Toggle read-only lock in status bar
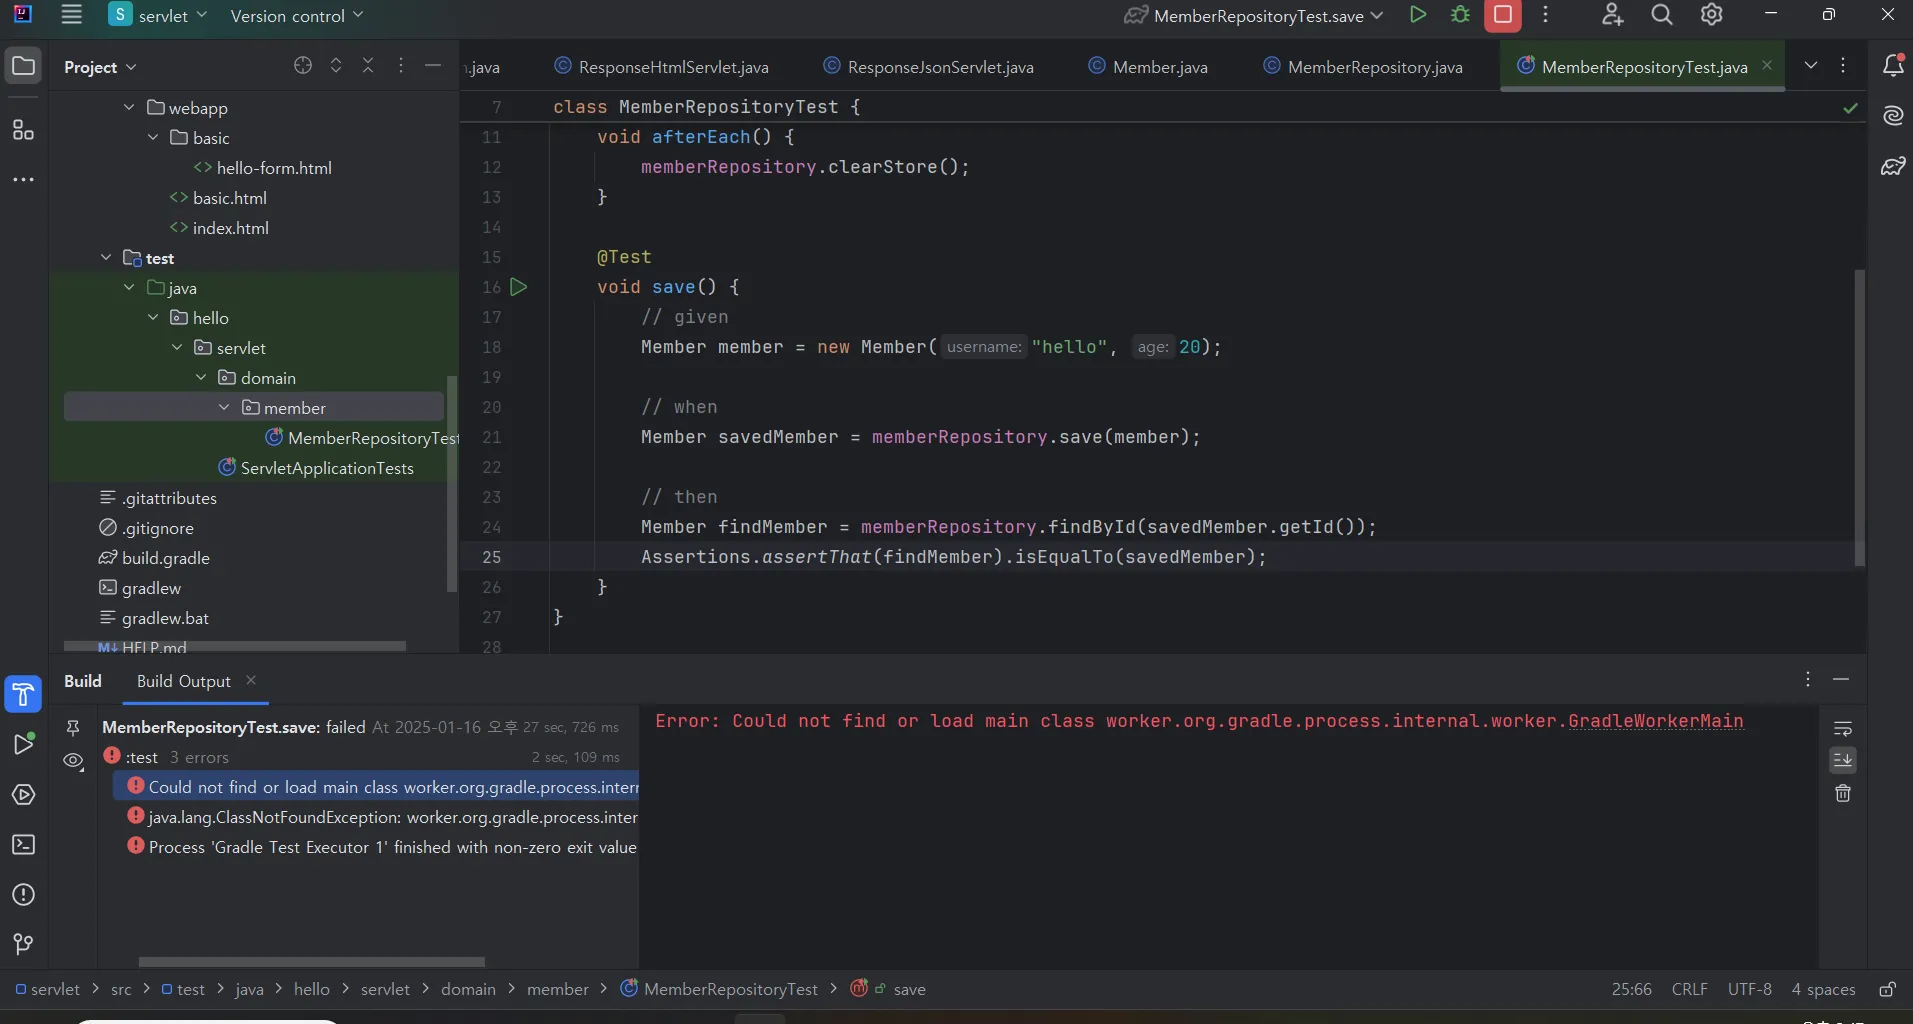This screenshot has width=1913, height=1024. click(x=1887, y=989)
